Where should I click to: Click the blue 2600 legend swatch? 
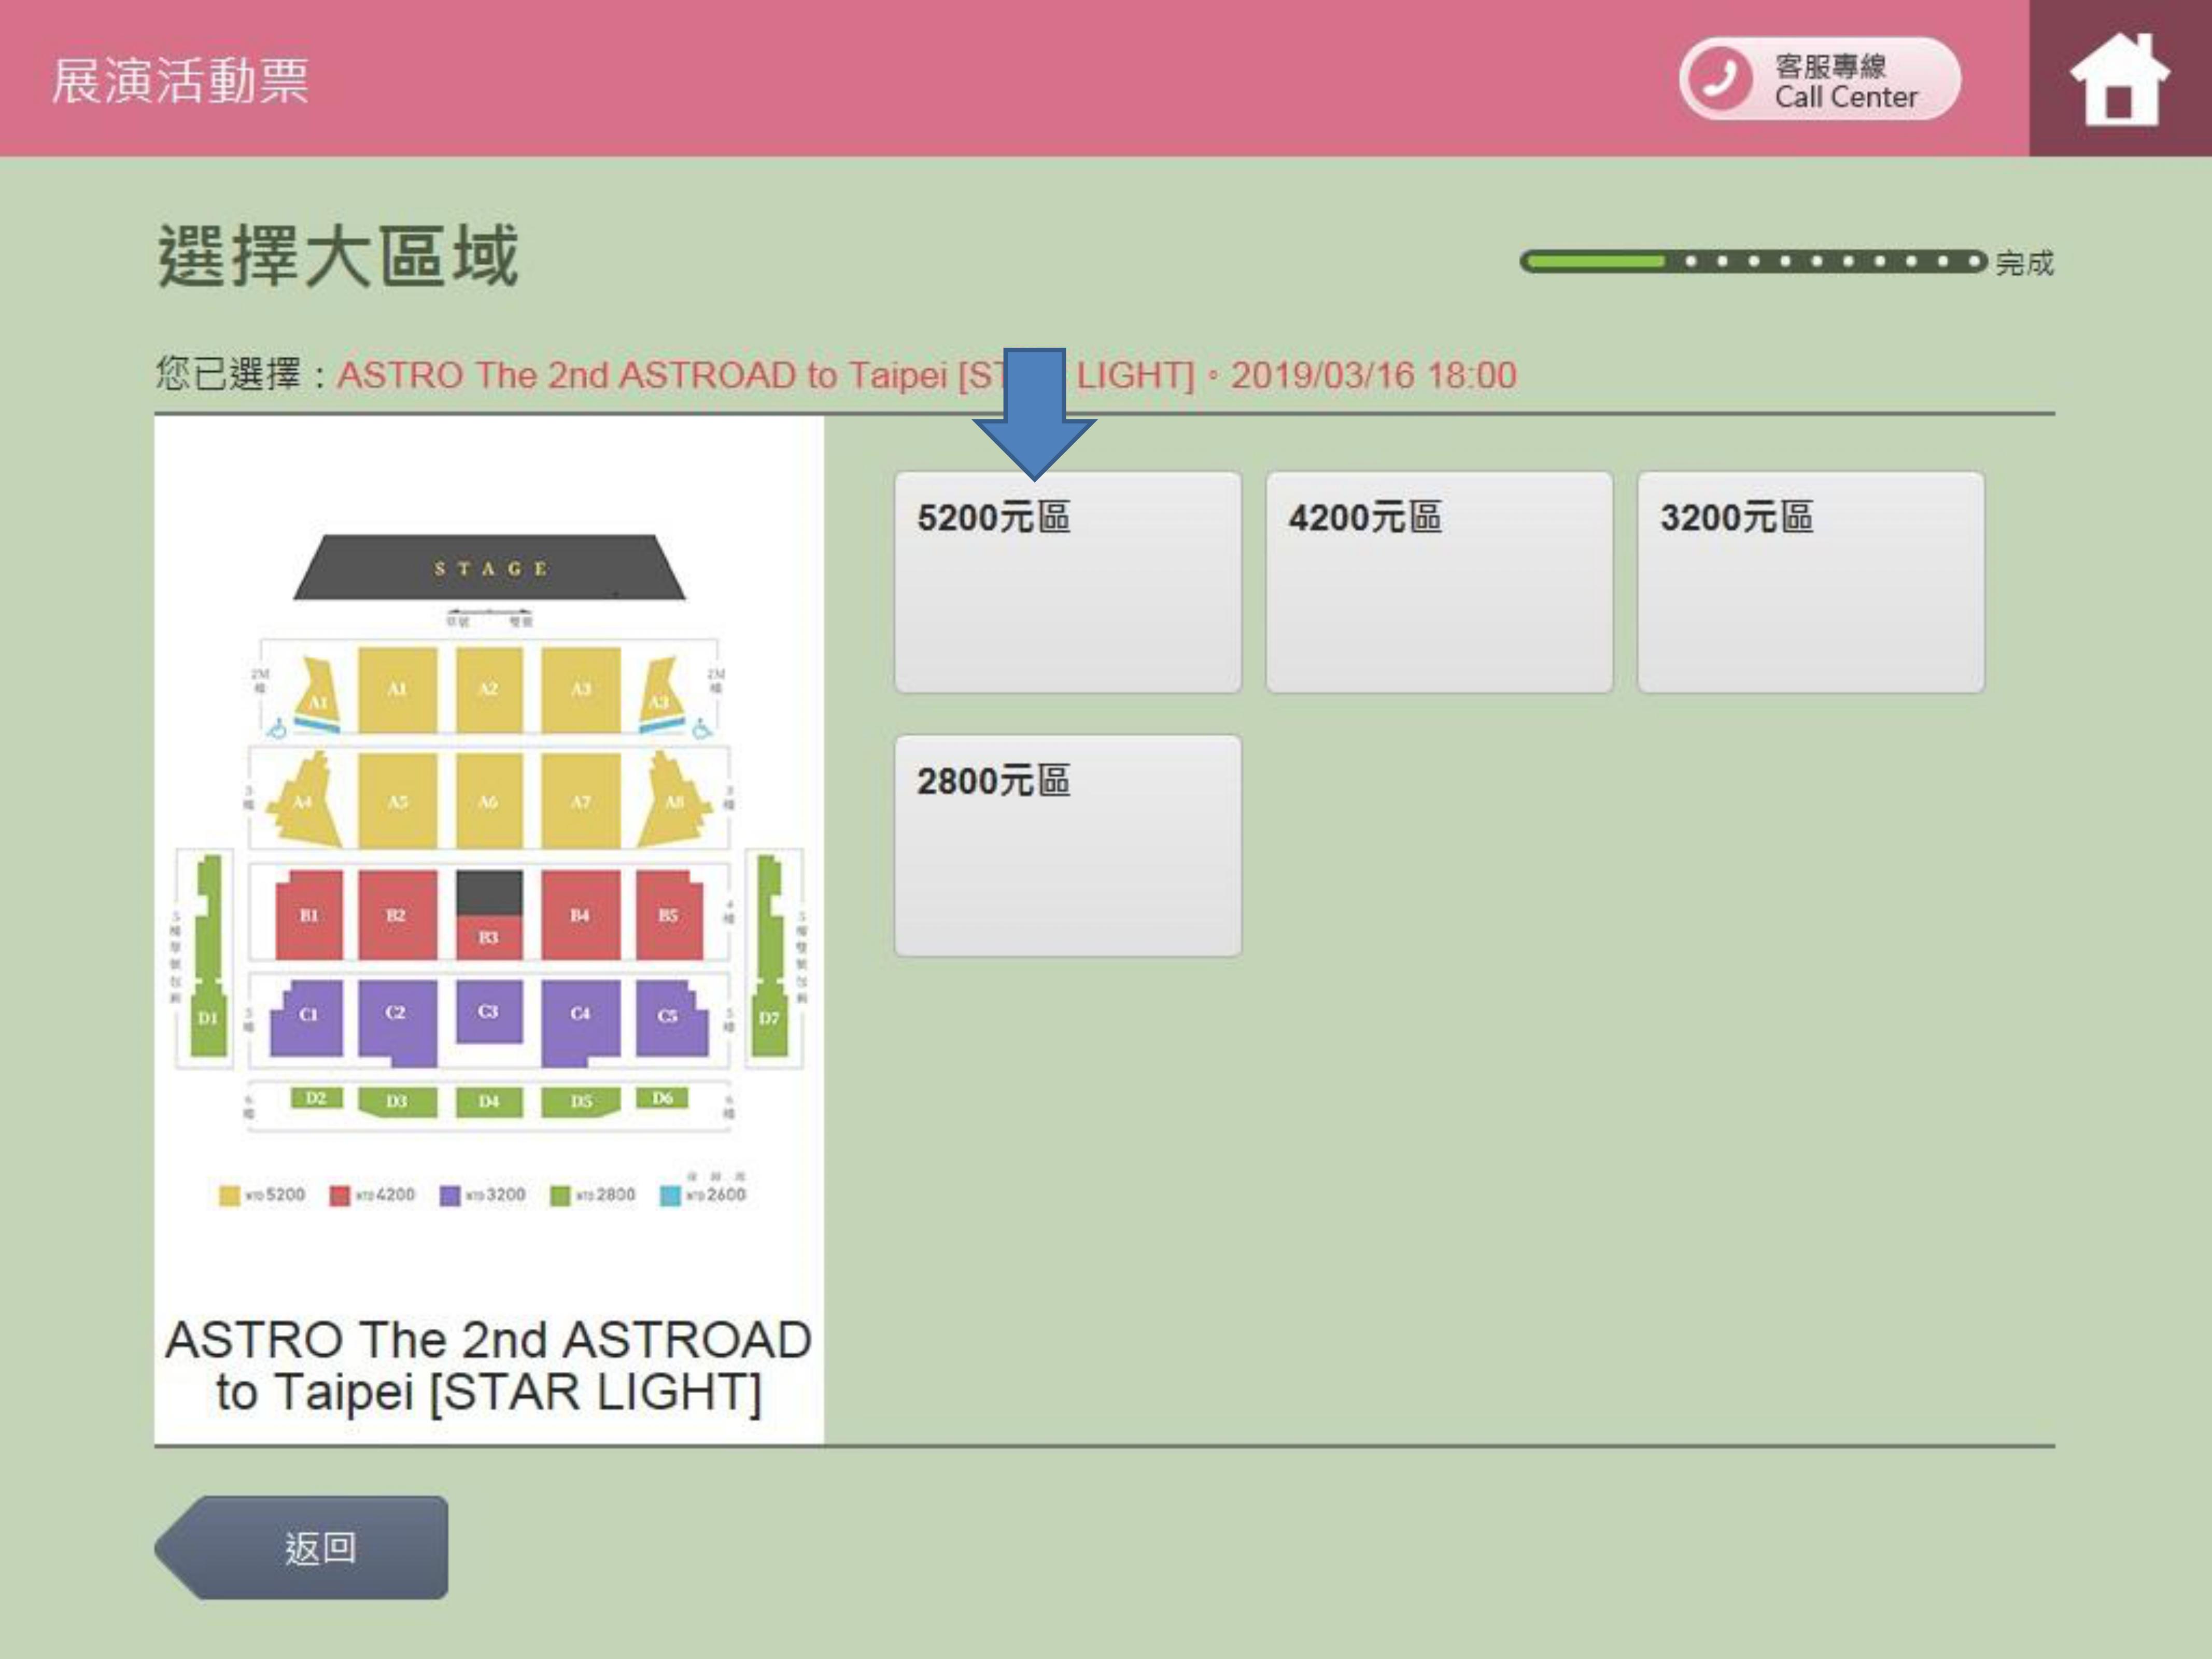pos(670,1195)
